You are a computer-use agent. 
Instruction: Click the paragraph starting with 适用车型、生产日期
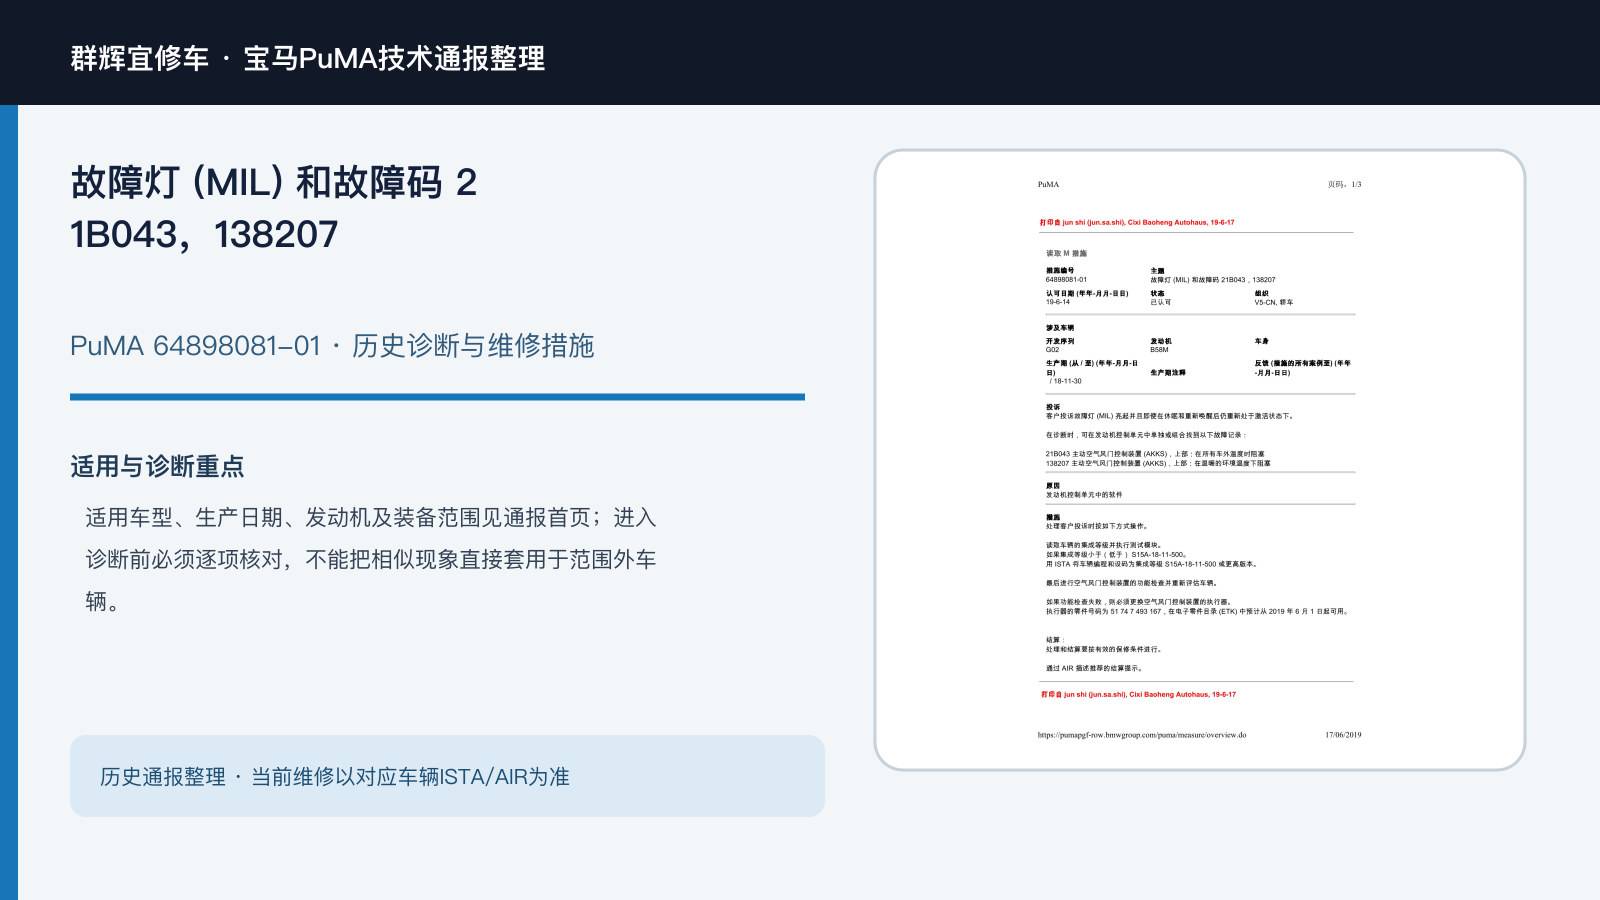[371, 559]
